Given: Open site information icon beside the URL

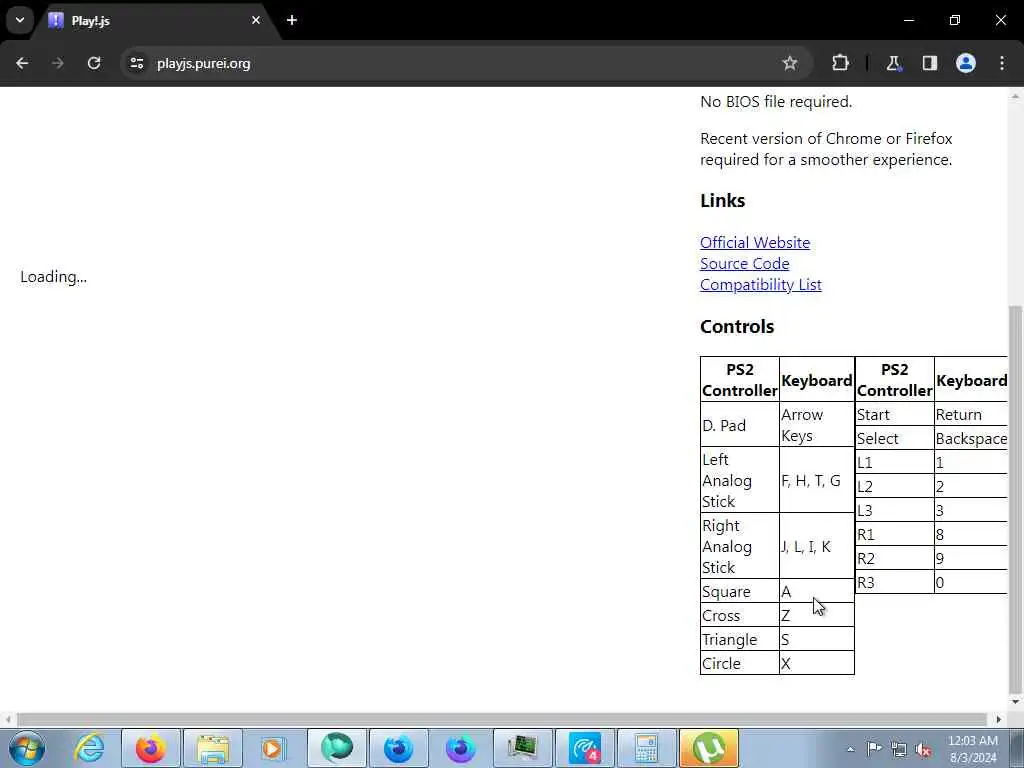Looking at the screenshot, I should pyautogui.click(x=136, y=63).
